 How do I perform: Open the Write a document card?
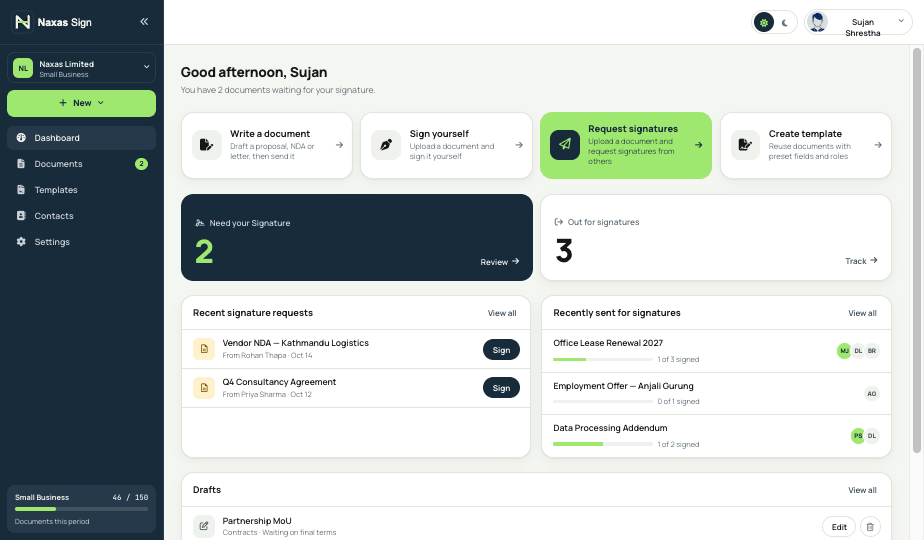(267, 146)
